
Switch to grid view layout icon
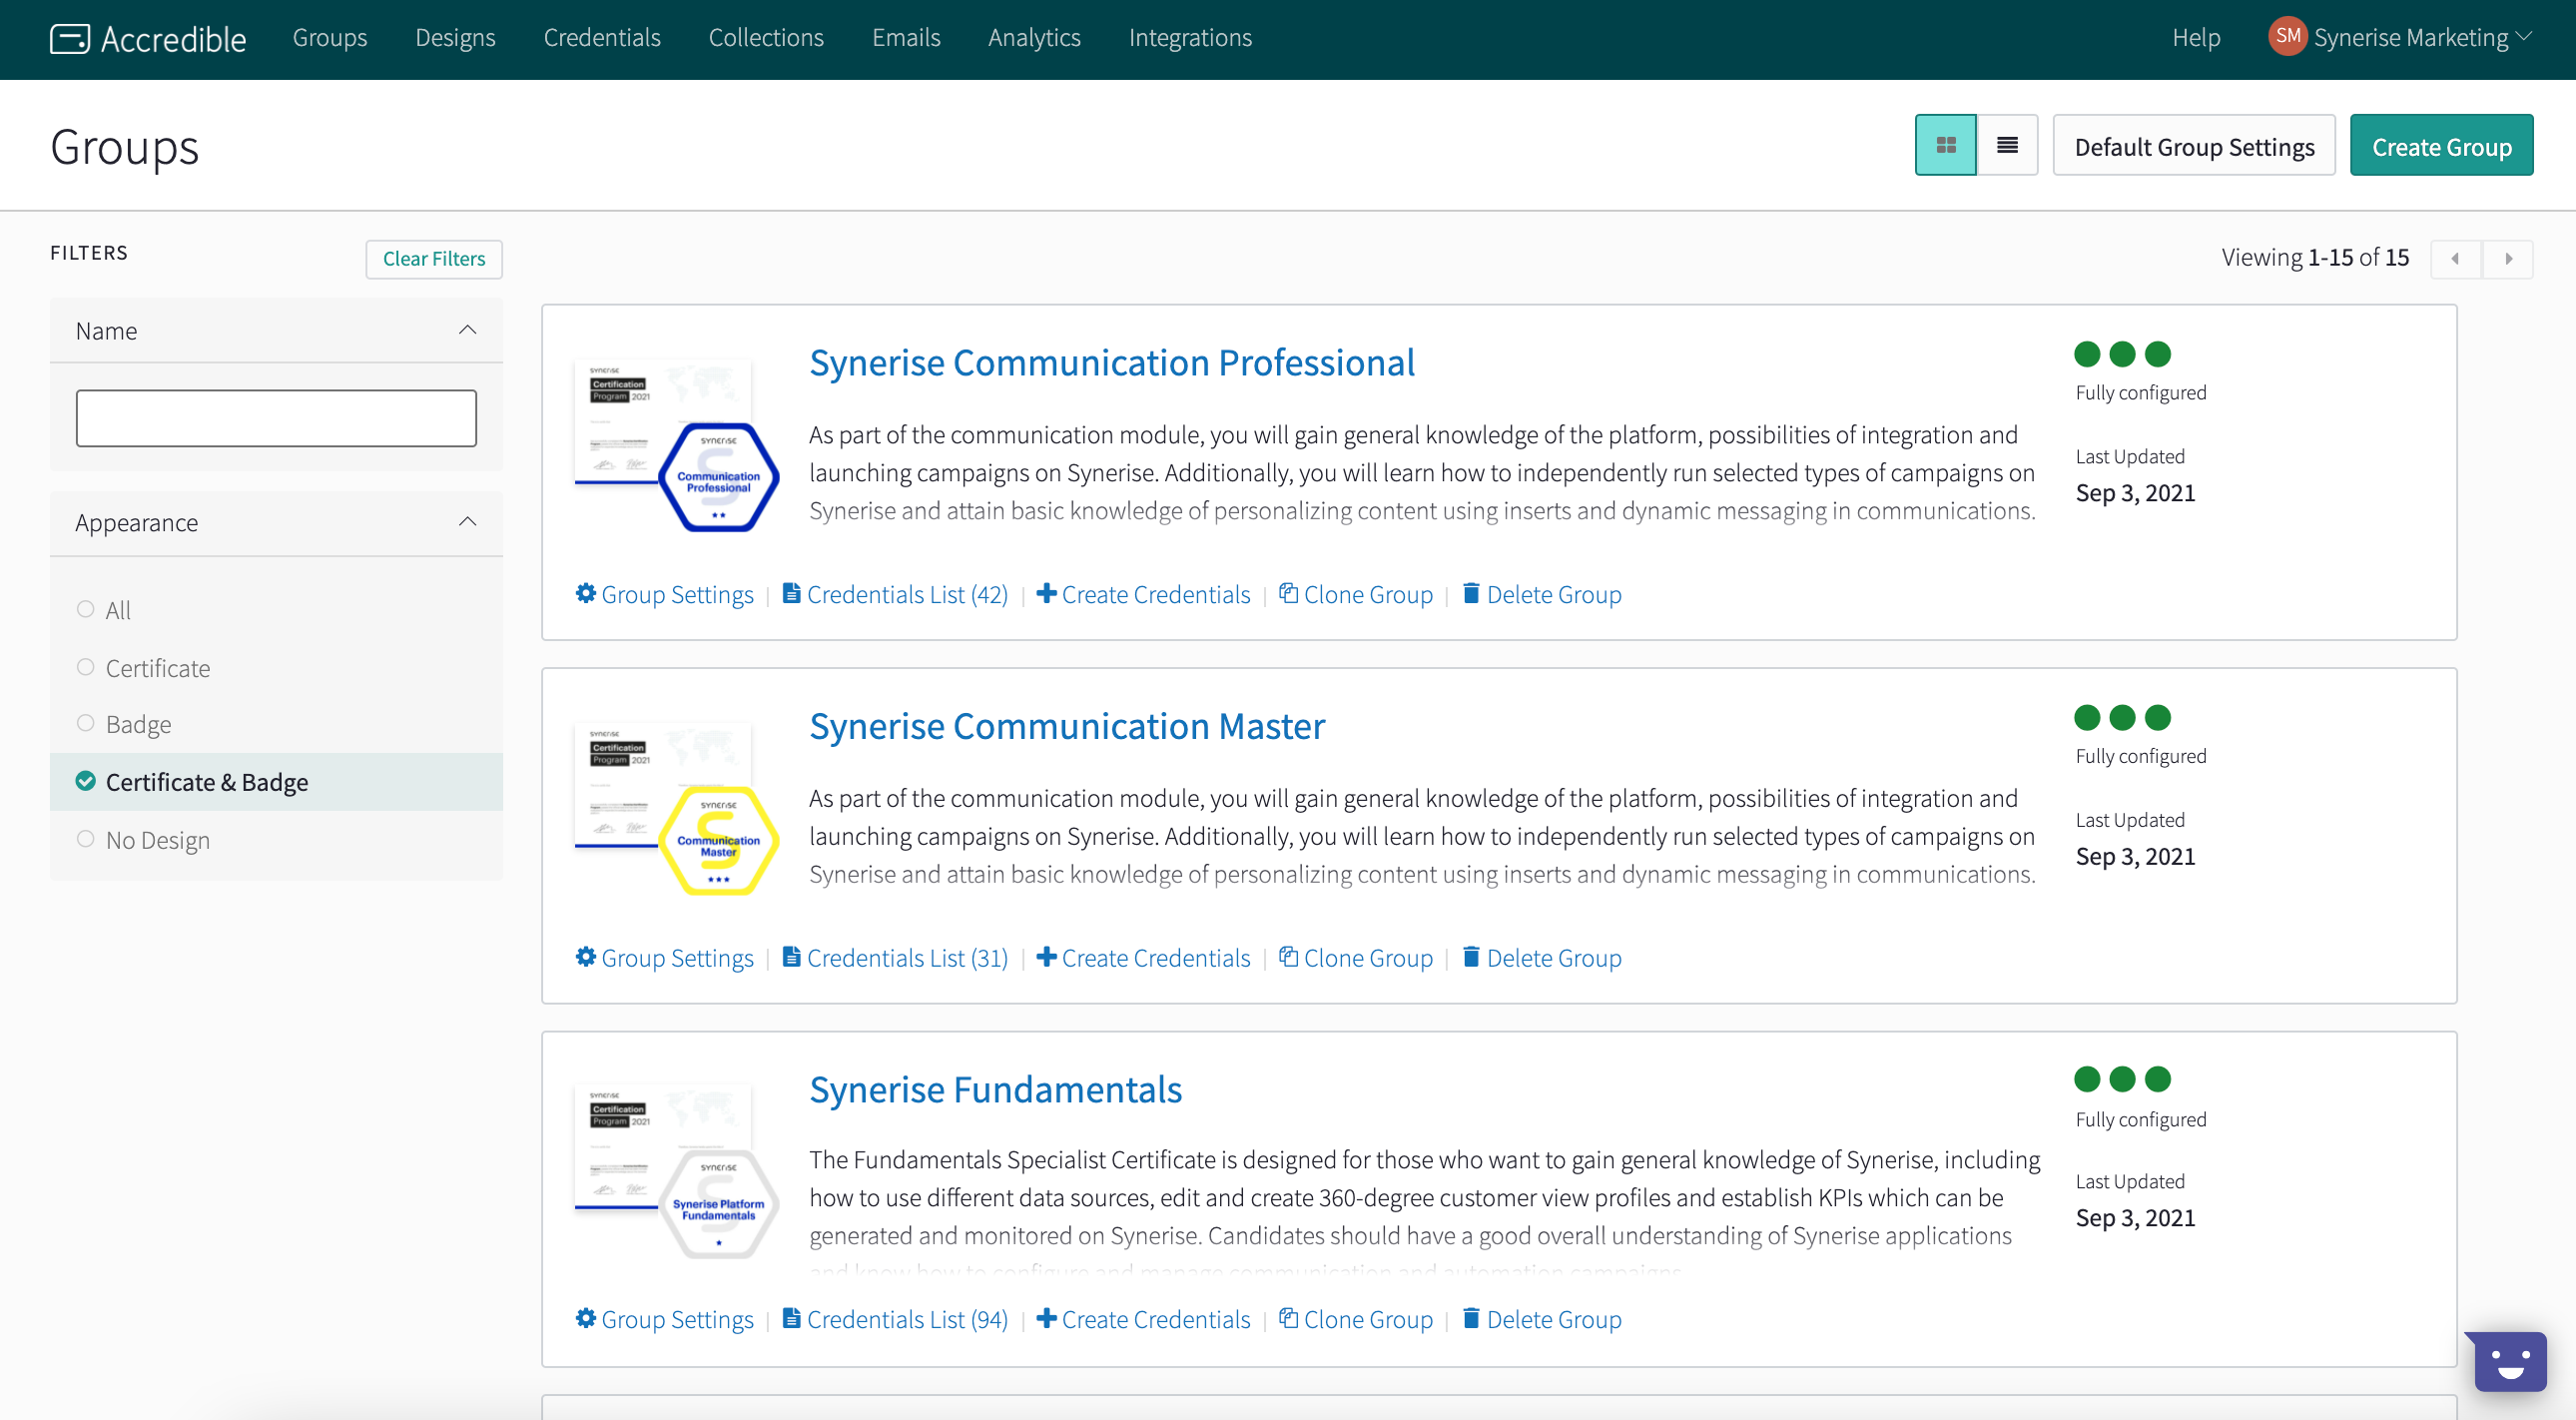point(1945,146)
